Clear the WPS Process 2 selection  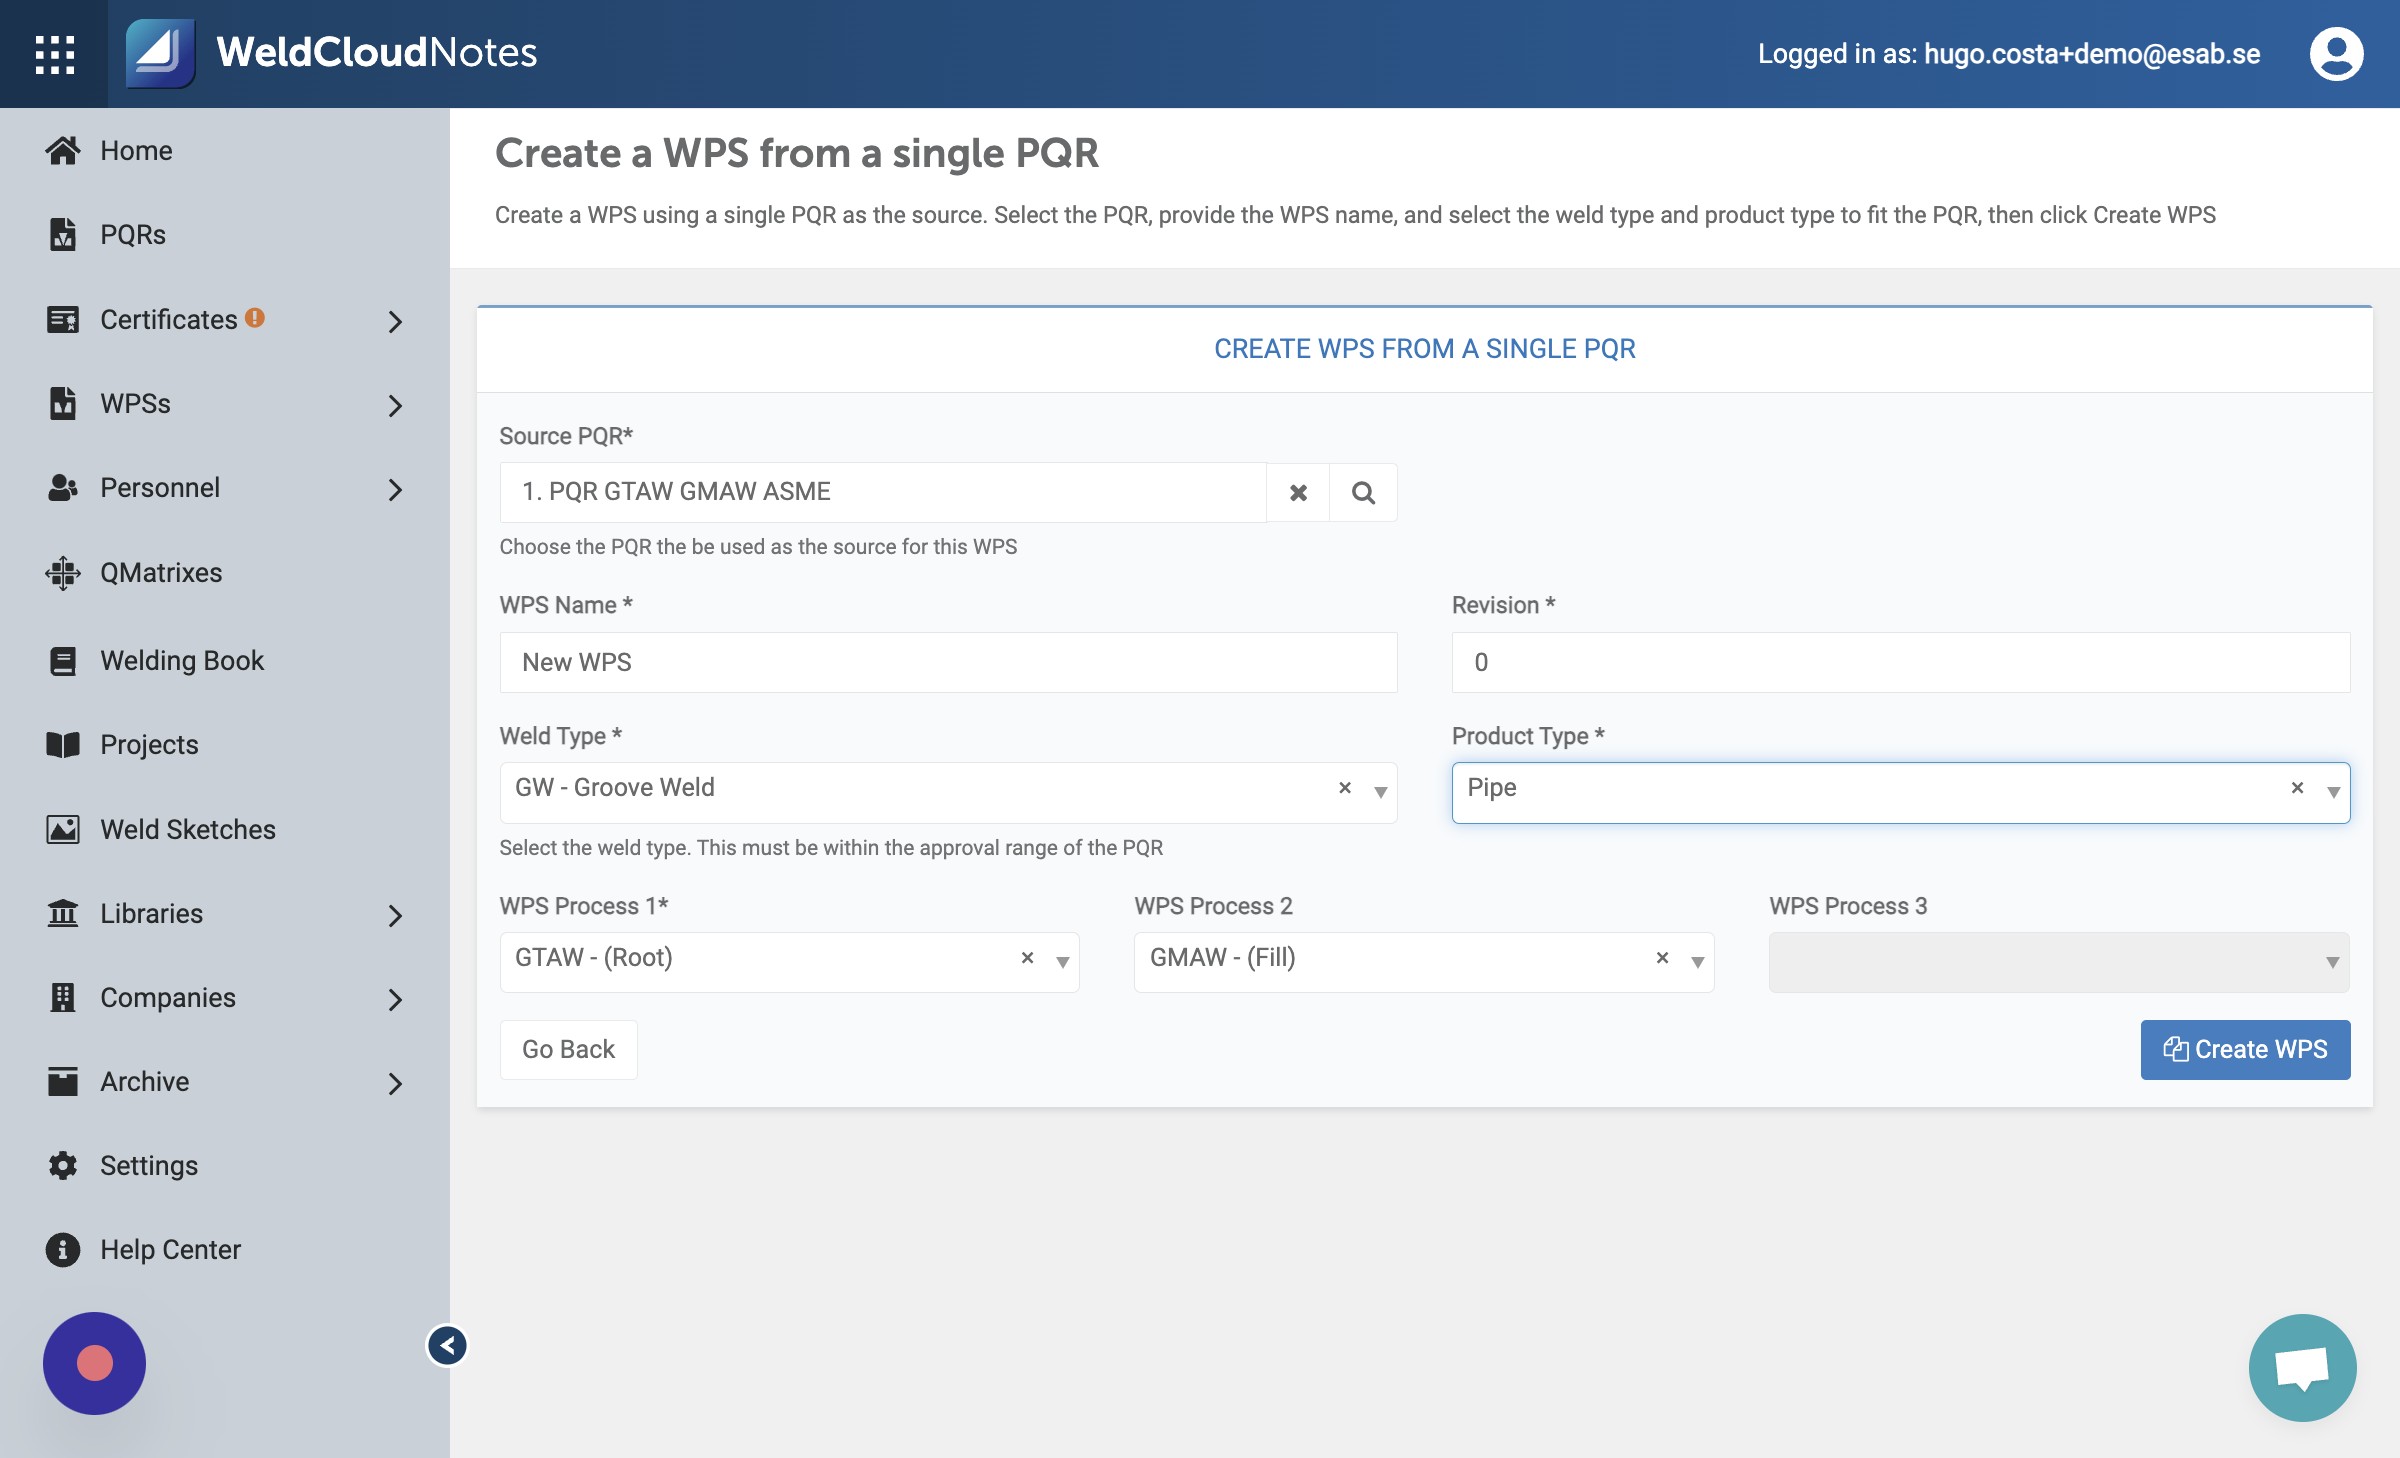click(1662, 958)
